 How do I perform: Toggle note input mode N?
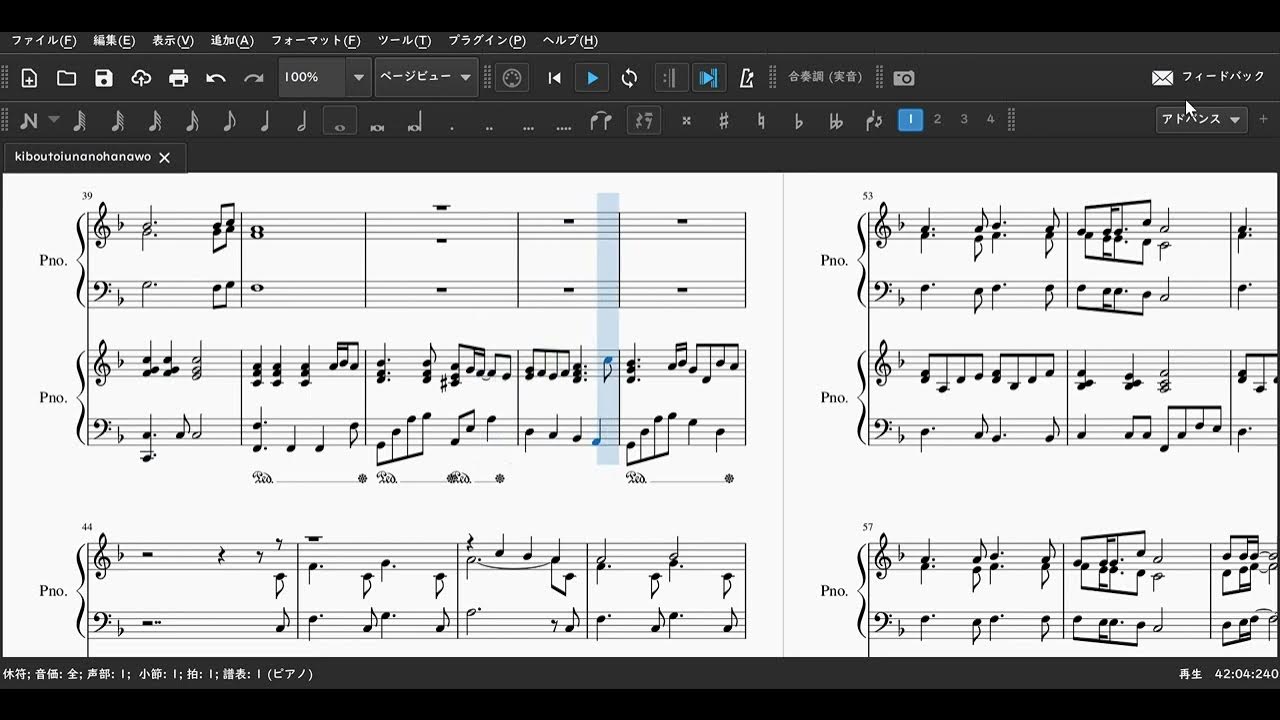[29, 120]
